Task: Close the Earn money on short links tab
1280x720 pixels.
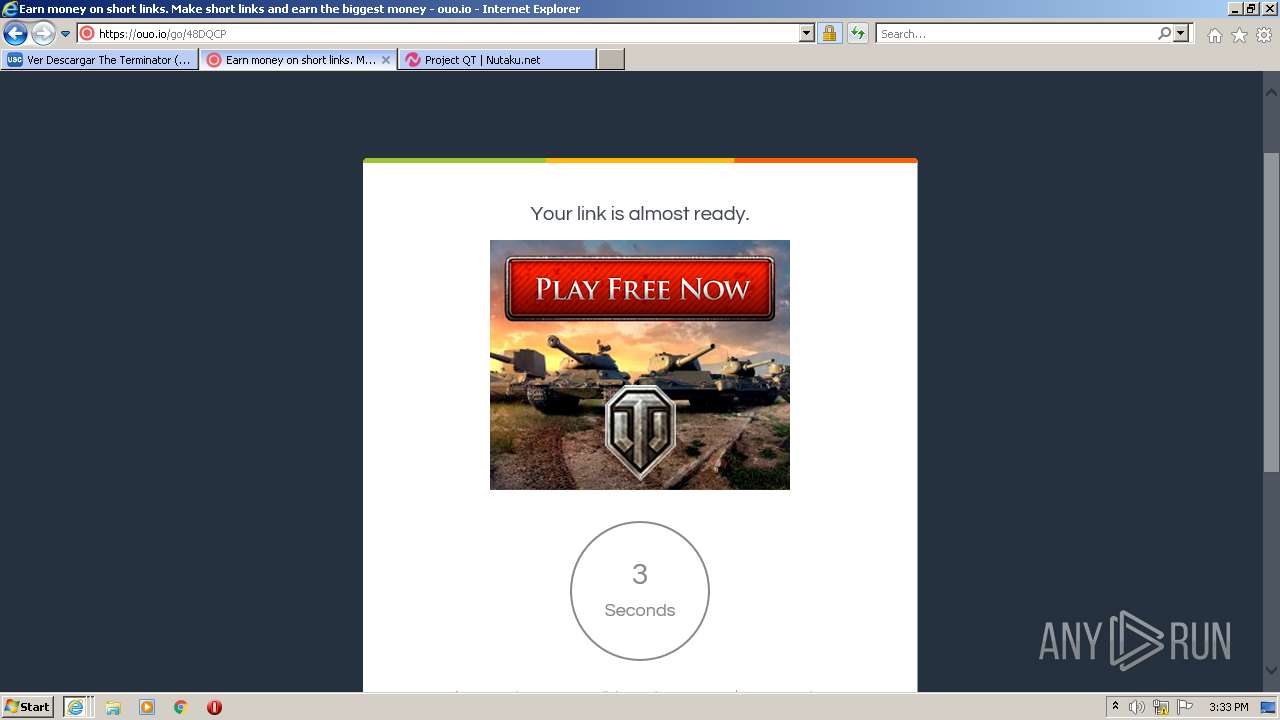Action: [x=386, y=60]
